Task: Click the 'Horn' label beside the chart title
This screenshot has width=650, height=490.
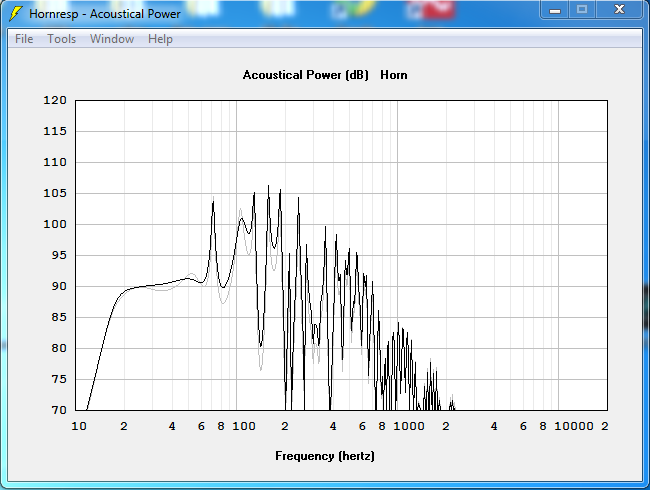Action: 394,75
